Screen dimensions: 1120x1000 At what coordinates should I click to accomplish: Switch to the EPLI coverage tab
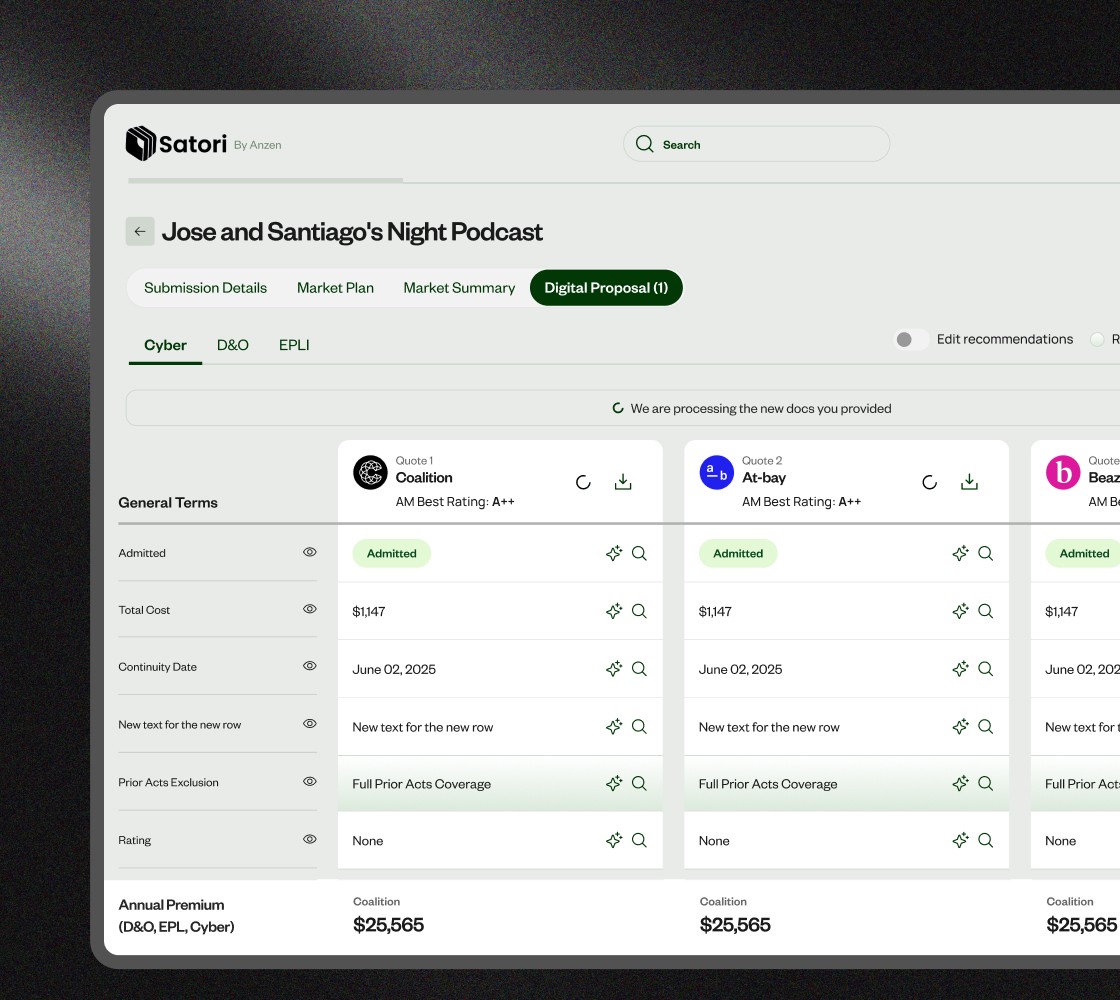pyautogui.click(x=294, y=345)
